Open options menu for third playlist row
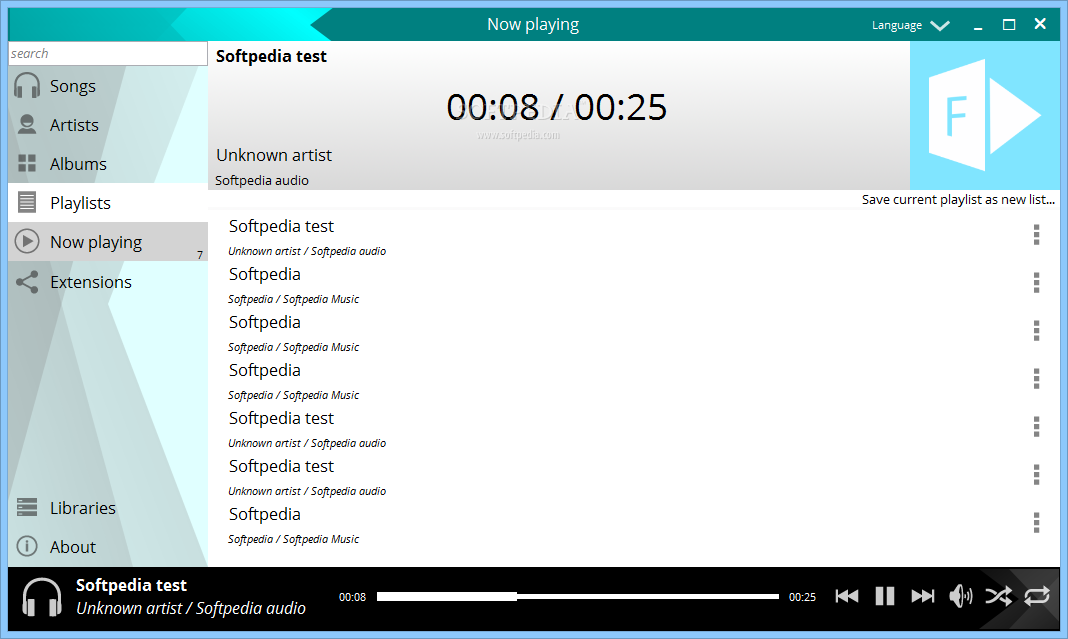 tap(1036, 330)
